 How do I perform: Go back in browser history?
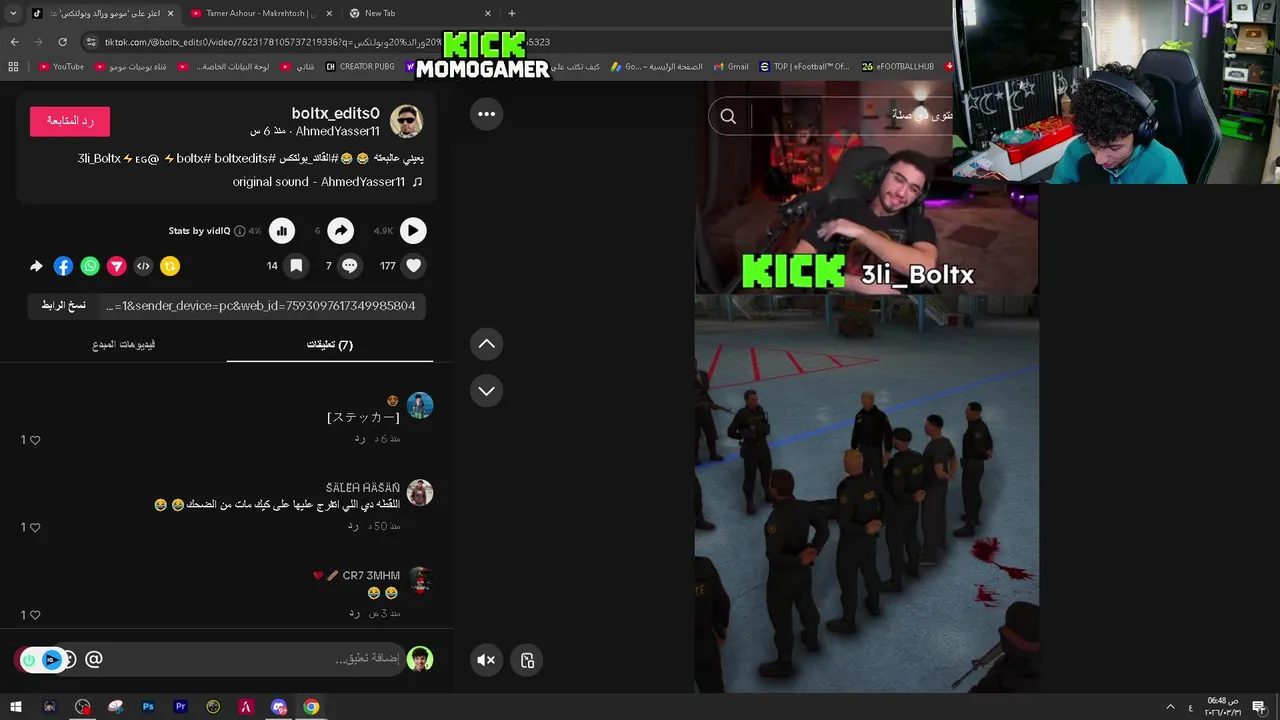14,42
